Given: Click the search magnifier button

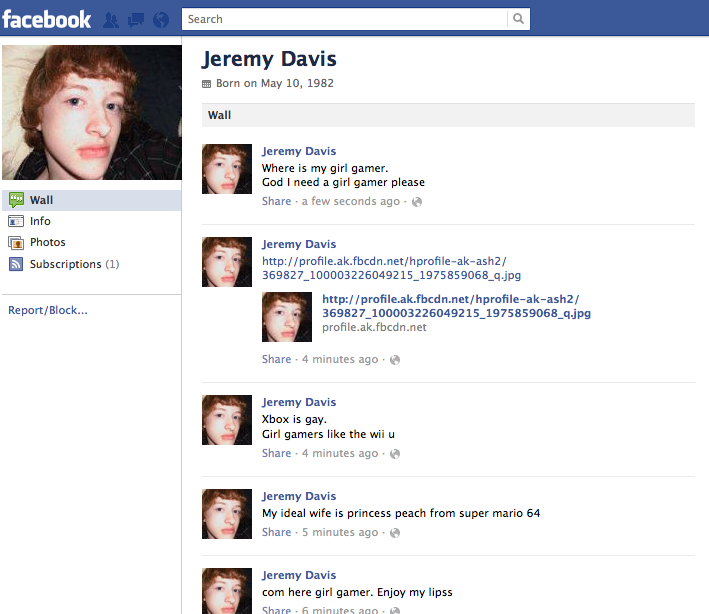Looking at the screenshot, I should [x=519, y=19].
